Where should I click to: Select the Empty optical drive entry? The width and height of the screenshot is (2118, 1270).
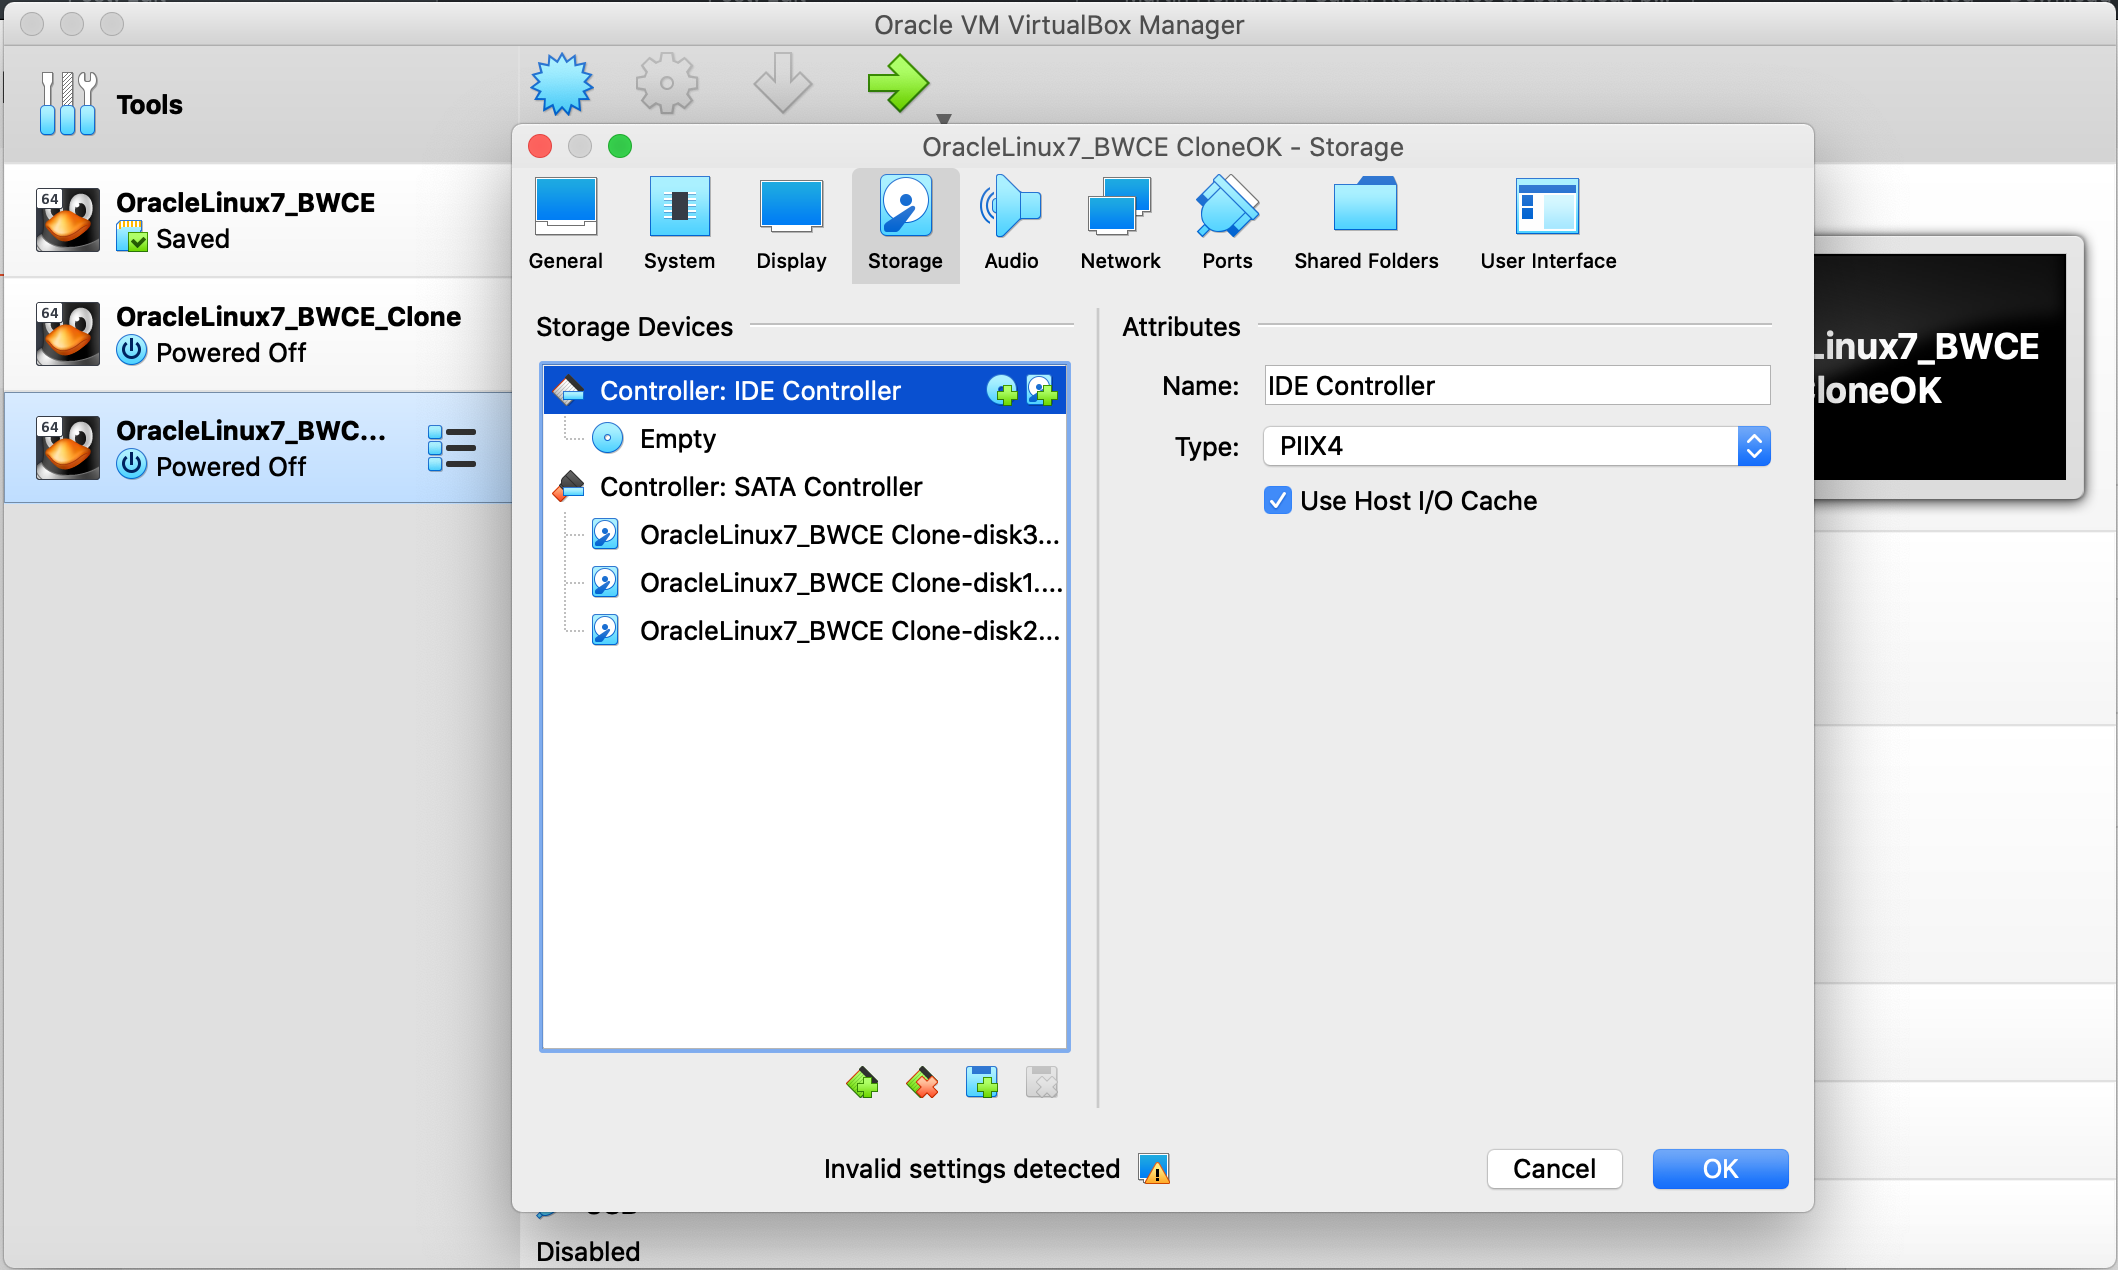pyautogui.click(x=805, y=439)
